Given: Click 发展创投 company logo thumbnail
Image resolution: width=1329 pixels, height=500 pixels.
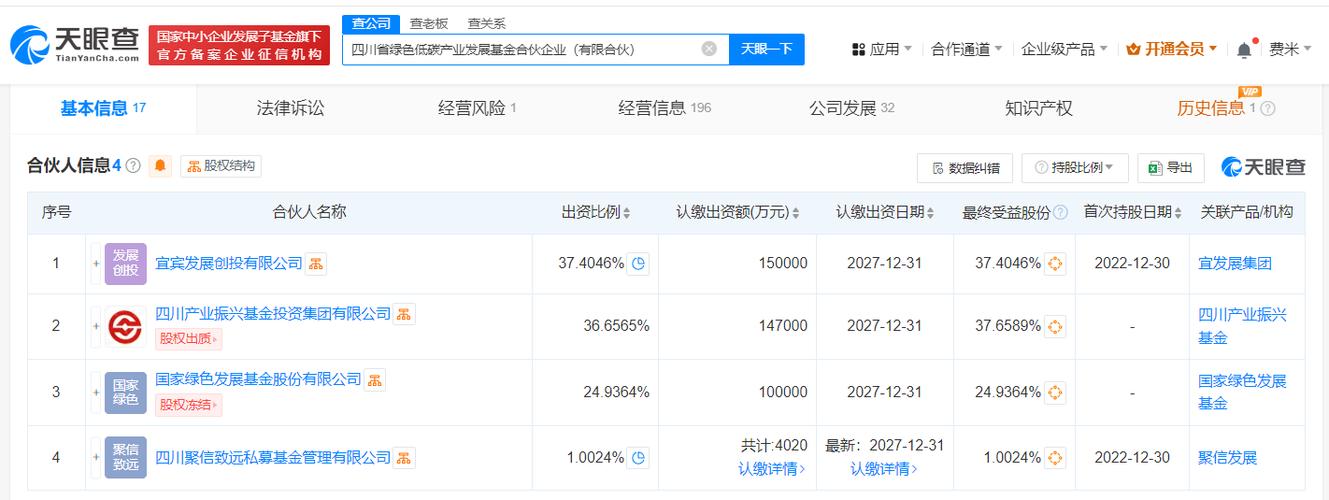Looking at the screenshot, I should 125,264.
